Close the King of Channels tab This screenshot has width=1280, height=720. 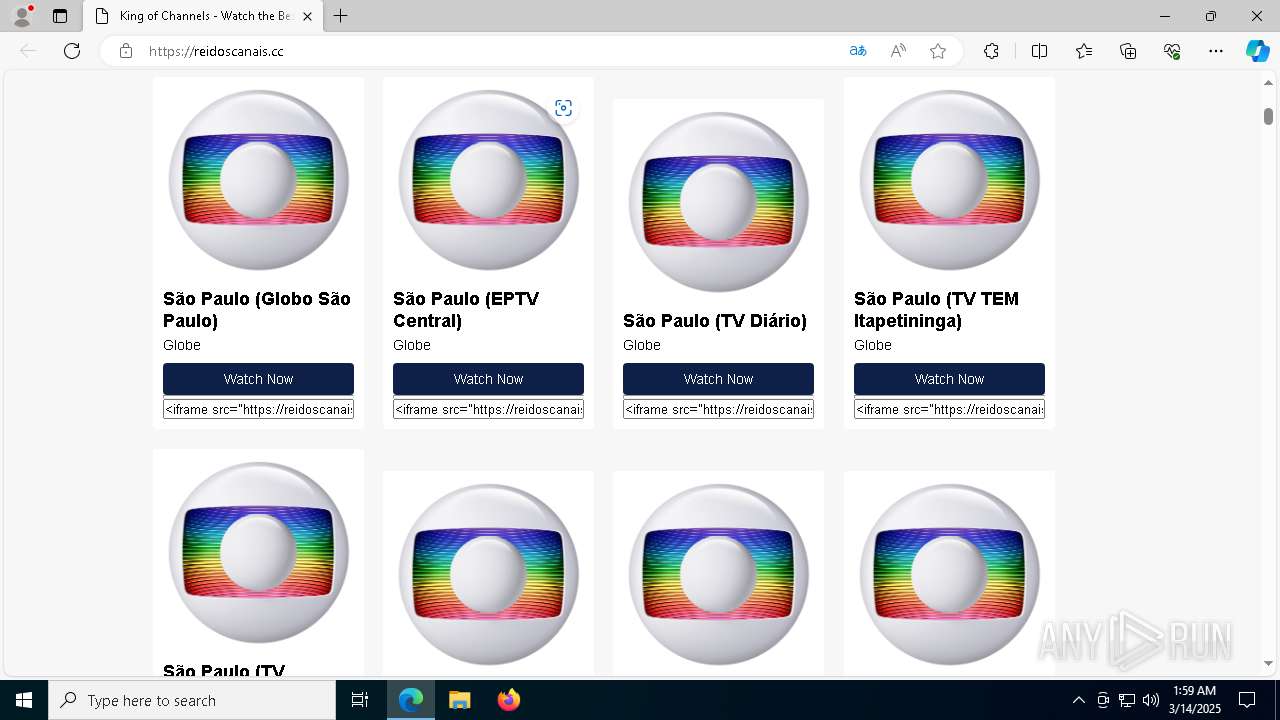[x=308, y=16]
